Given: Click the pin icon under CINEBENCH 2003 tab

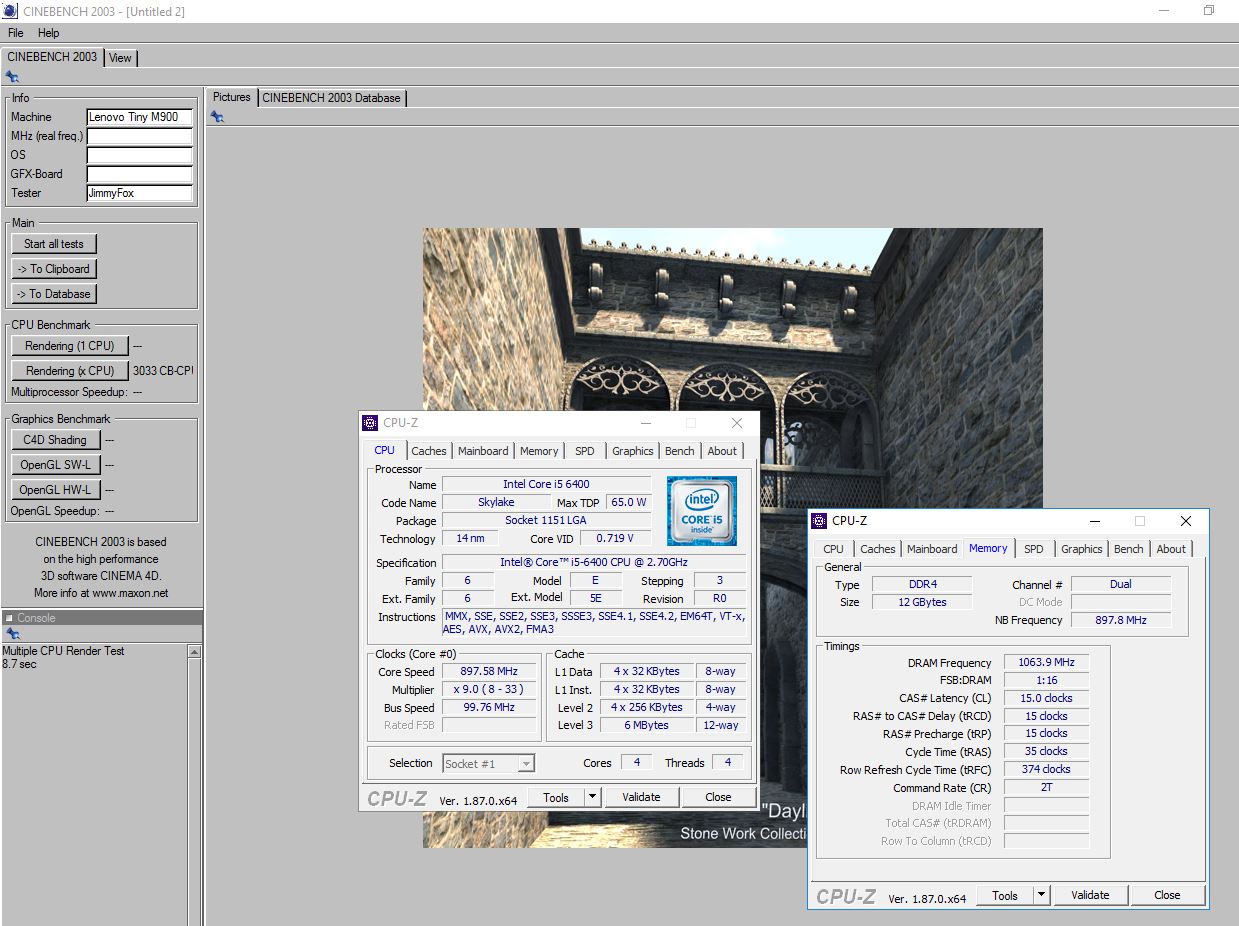Looking at the screenshot, I should [12, 76].
